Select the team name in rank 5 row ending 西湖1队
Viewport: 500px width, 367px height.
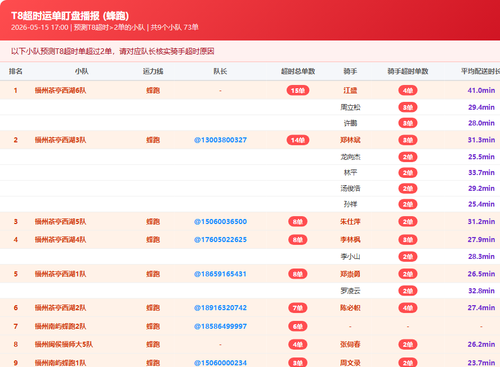coord(60,274)
